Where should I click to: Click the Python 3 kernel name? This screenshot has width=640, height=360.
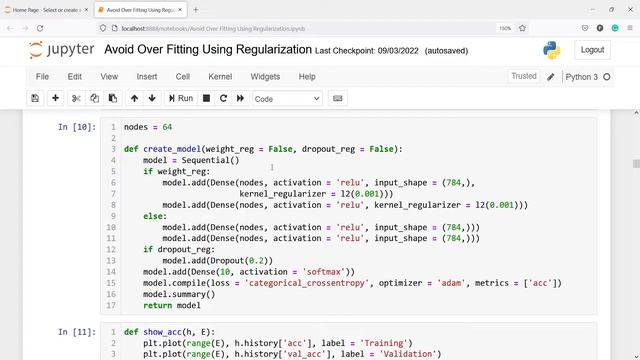[x=582, y=77]
